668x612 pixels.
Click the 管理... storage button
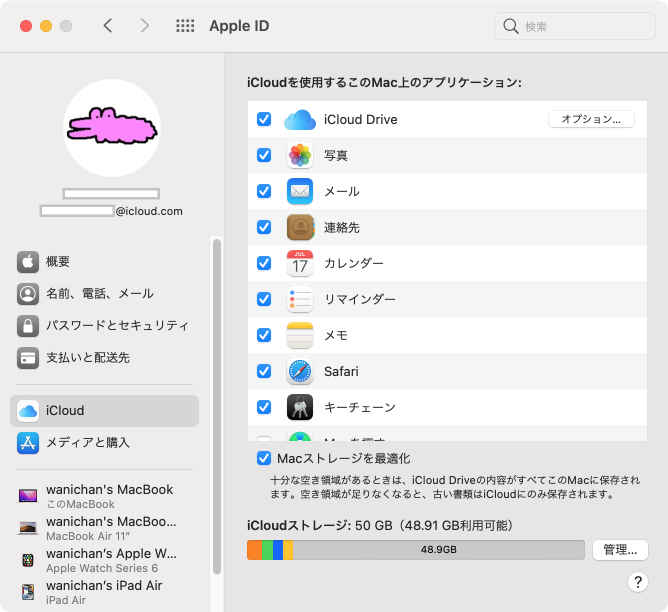point(620,550)
